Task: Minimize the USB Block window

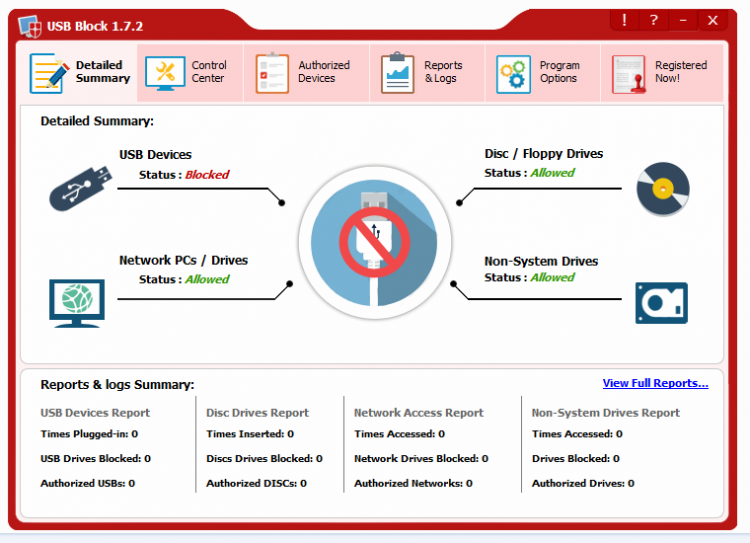Action: coord(683,21)
